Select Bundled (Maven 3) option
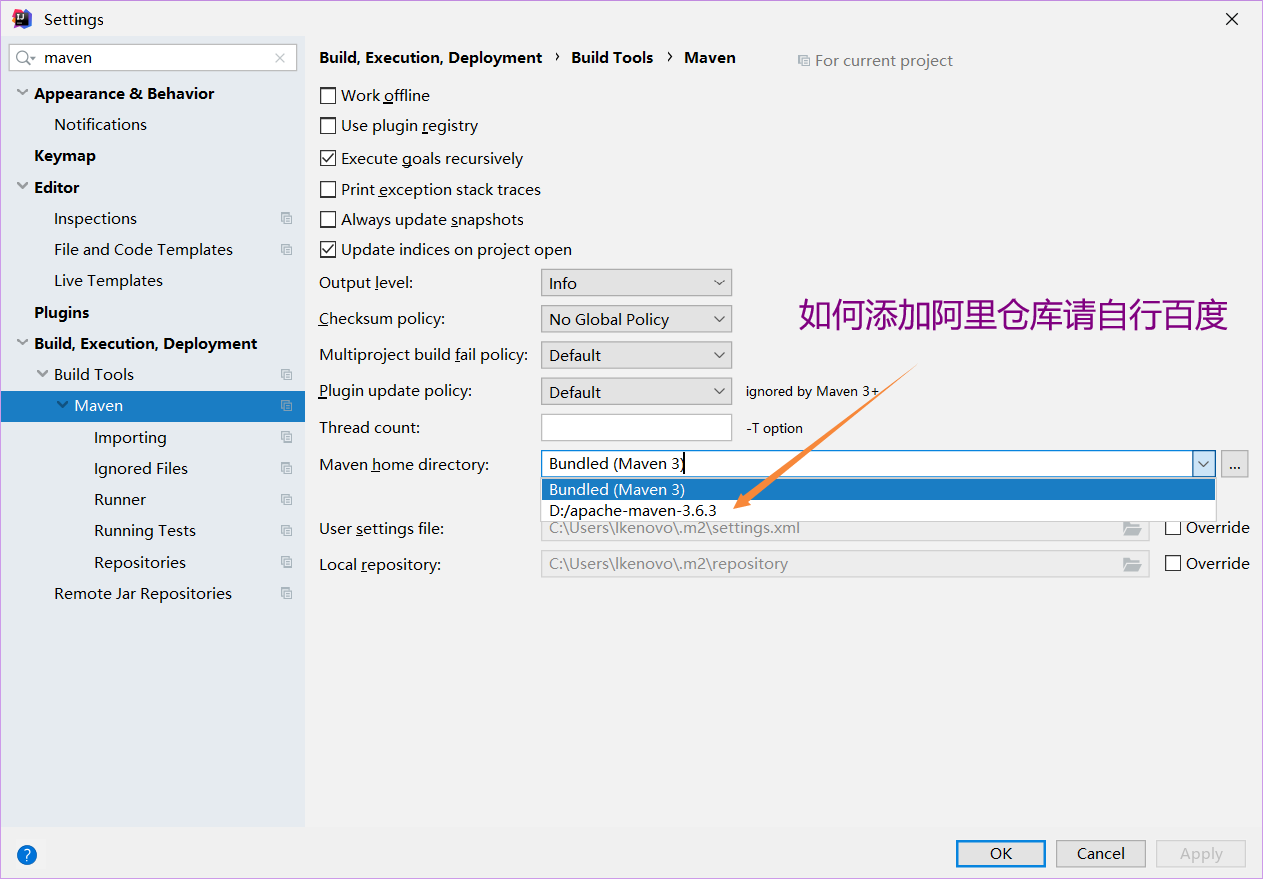The image size is (1263, 879). pos(878,490)
